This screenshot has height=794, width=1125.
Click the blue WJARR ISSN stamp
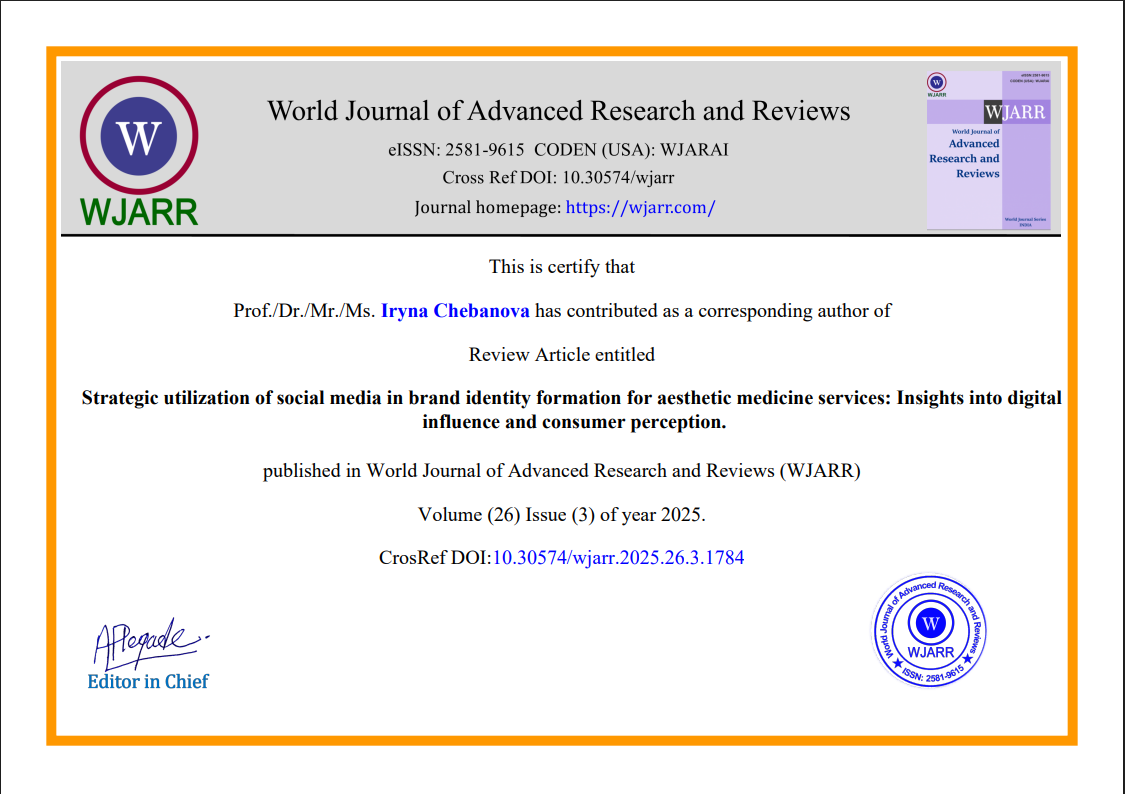click(930, 630)
